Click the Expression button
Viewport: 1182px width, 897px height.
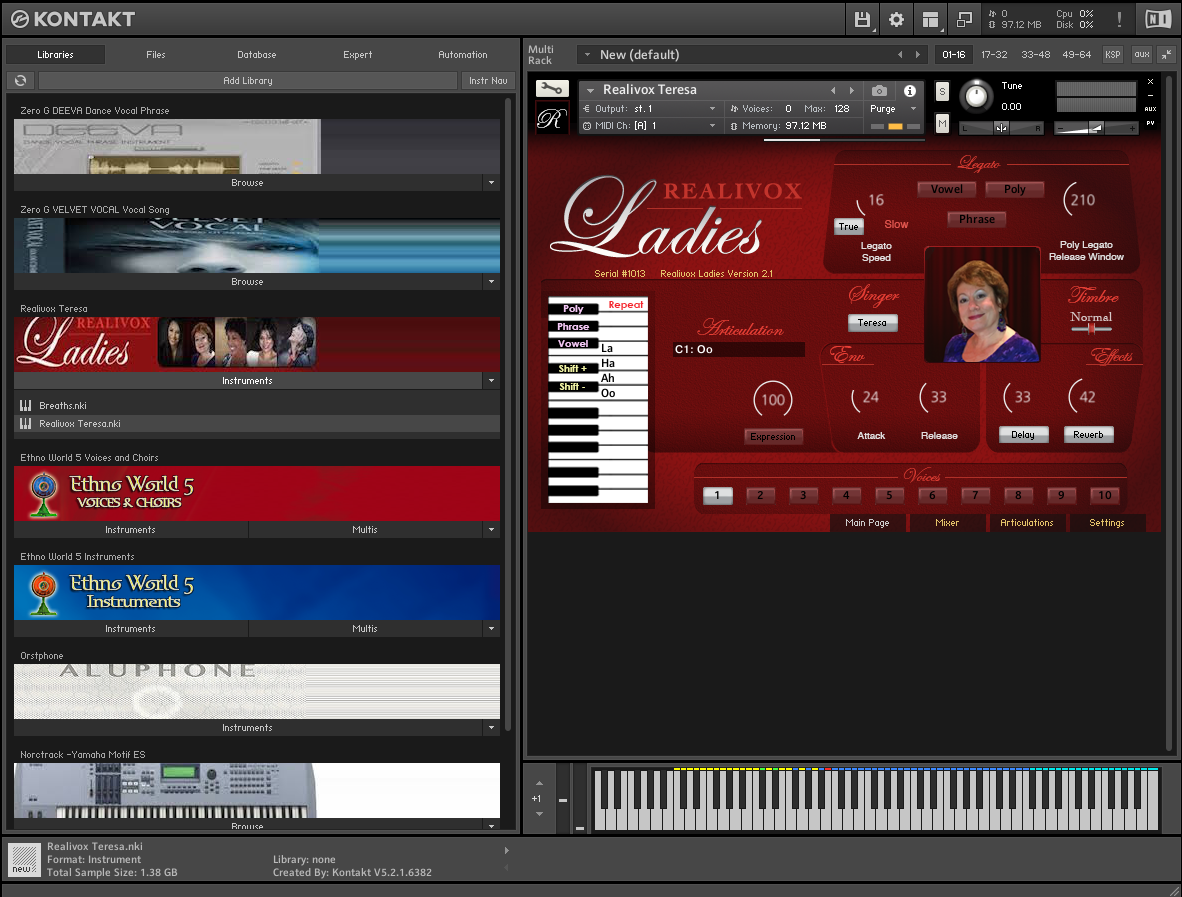click(773, 436)
